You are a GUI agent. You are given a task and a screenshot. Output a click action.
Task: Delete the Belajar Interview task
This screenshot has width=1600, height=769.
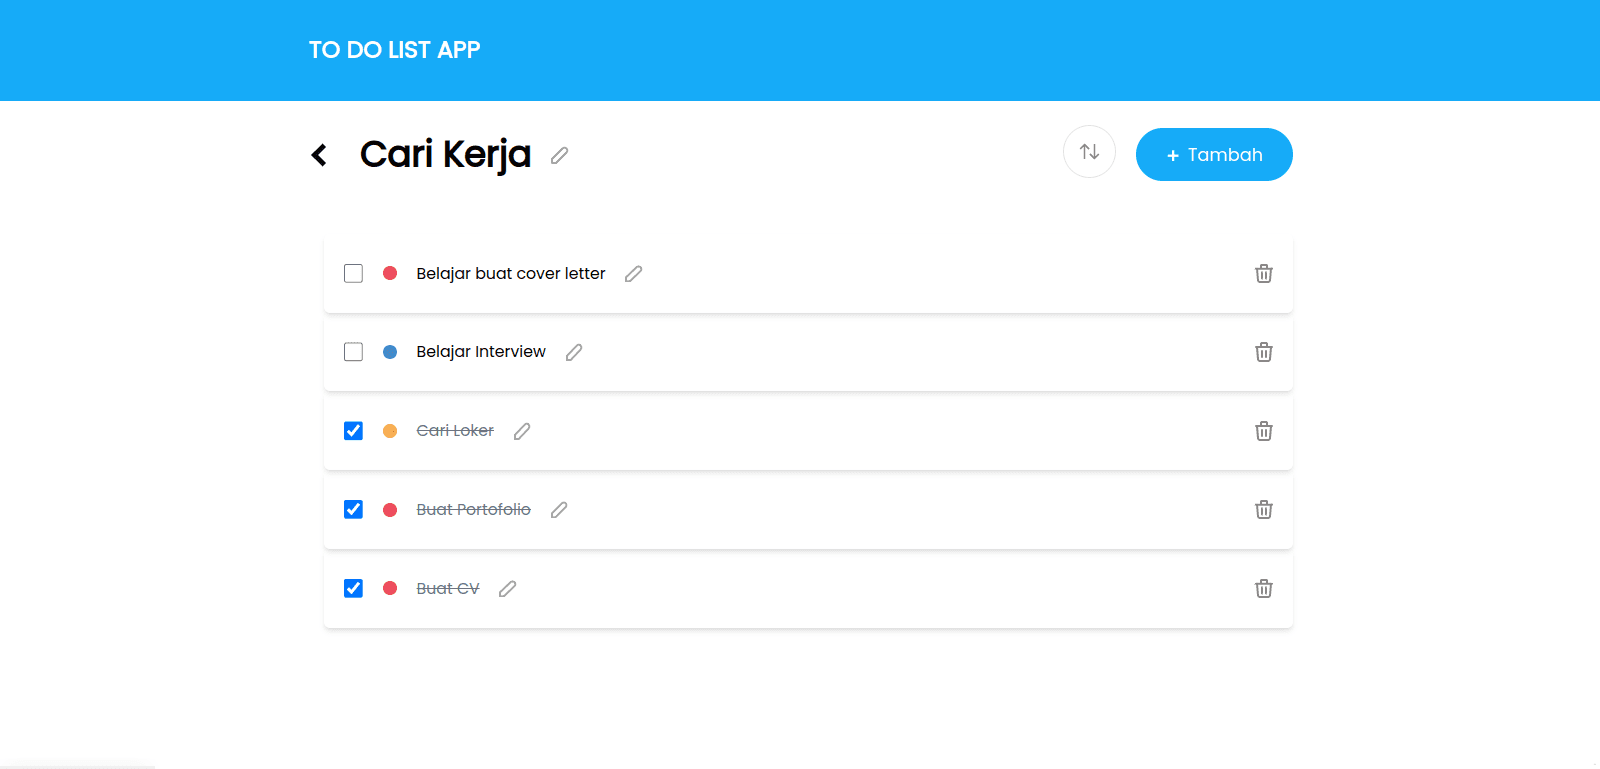tap(1264, 352)
